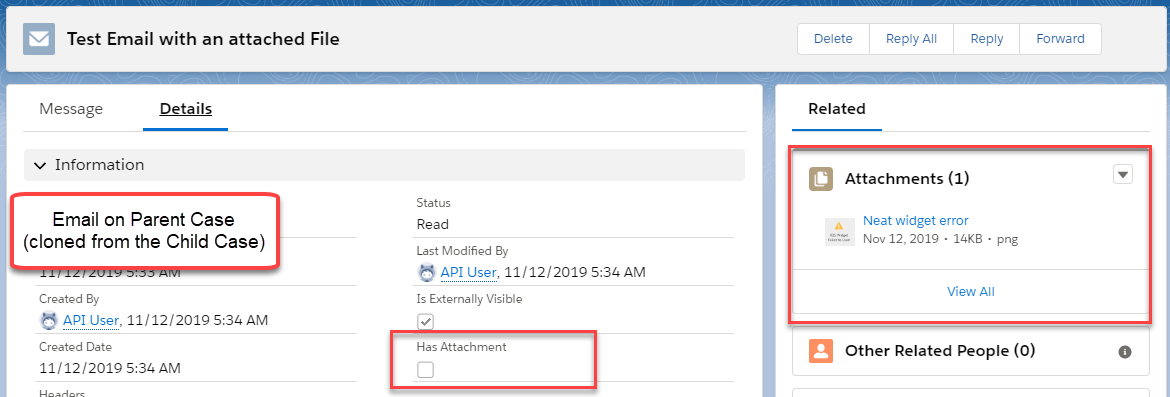1170x397 pixels.
Task: Click View All in Attachments
Action: coord(971,292)
